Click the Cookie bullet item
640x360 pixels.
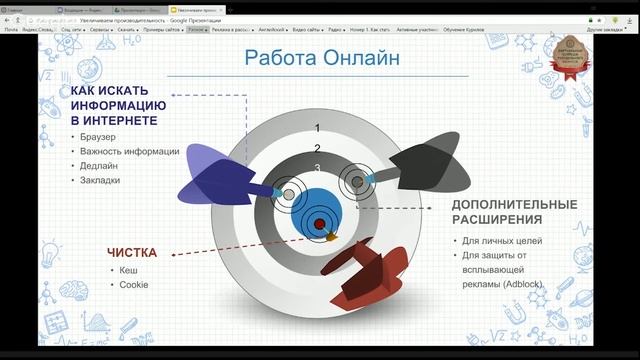click(x=134, y=285)
